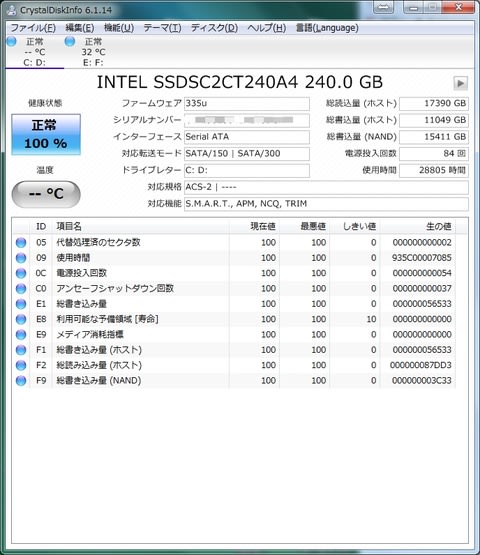Click the blue status orb for C: D: disk
This screenshot has width=480, height=555.
pos(12,41)
